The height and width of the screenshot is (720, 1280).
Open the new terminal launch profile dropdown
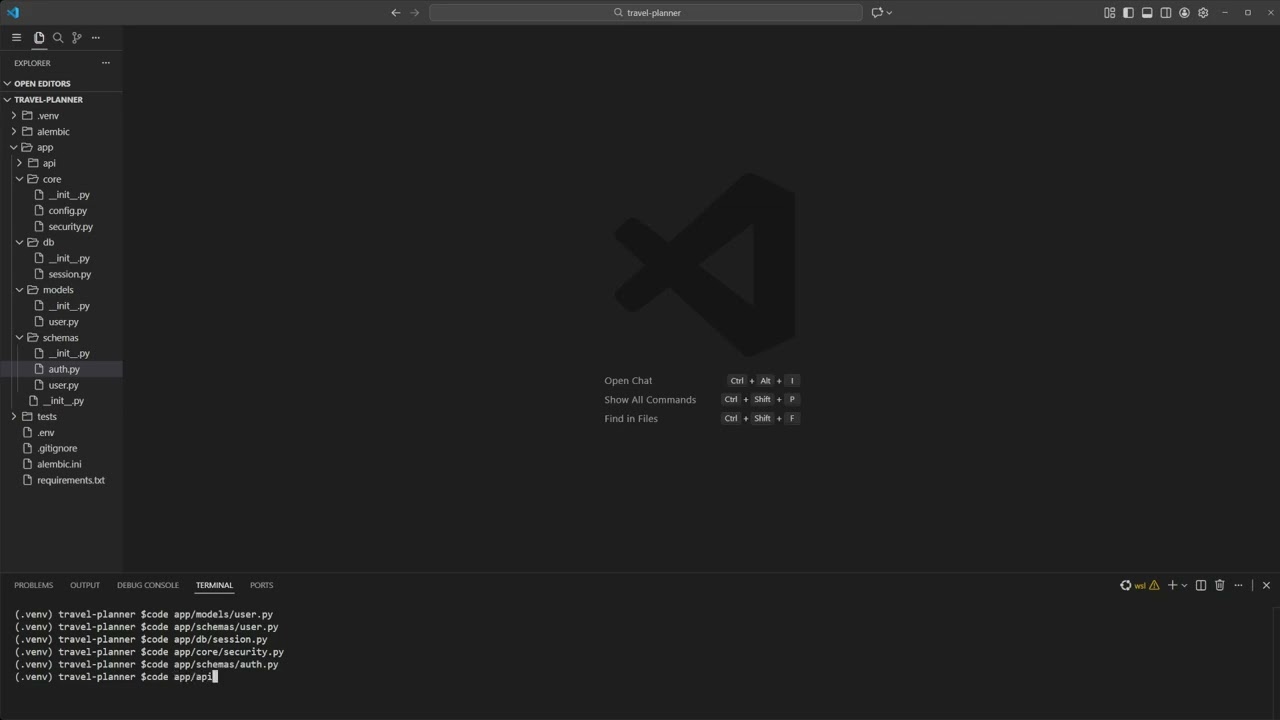[1185, 585]
